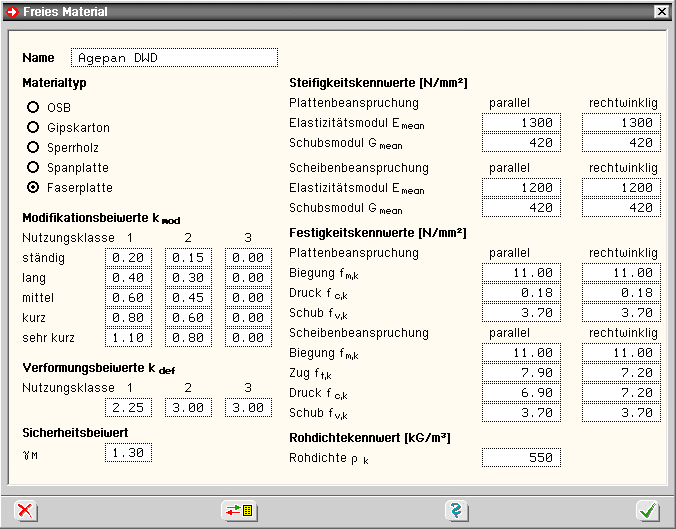
Task: Edit the Zug parallel value 7.90
Action: [x=521, y=373]
